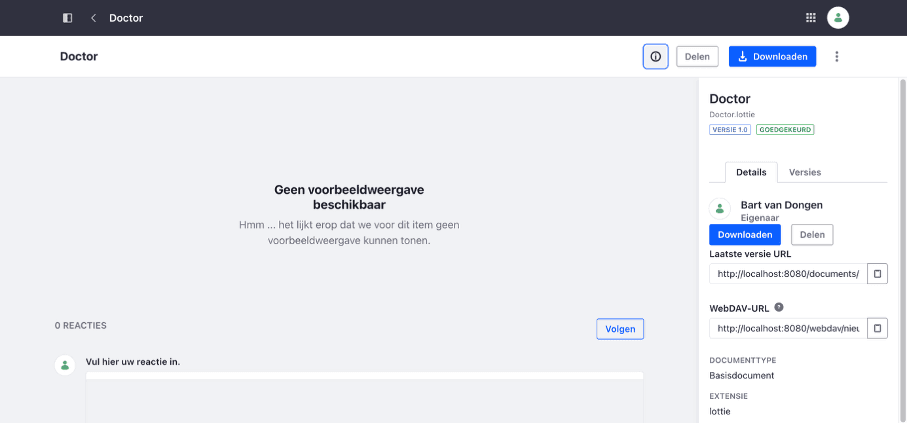Switch to the Versies tab
908x424 pixels.
click(x=805, y=172)
